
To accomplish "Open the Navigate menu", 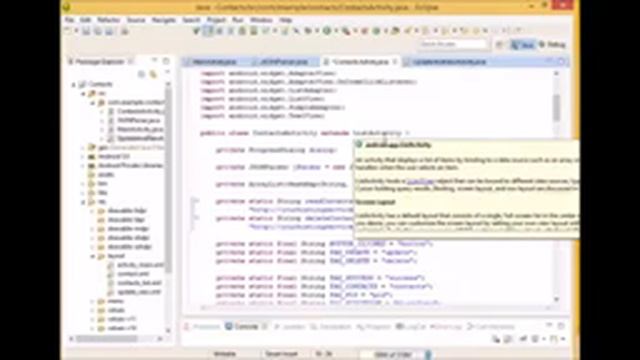I will (x=164, y=20).
